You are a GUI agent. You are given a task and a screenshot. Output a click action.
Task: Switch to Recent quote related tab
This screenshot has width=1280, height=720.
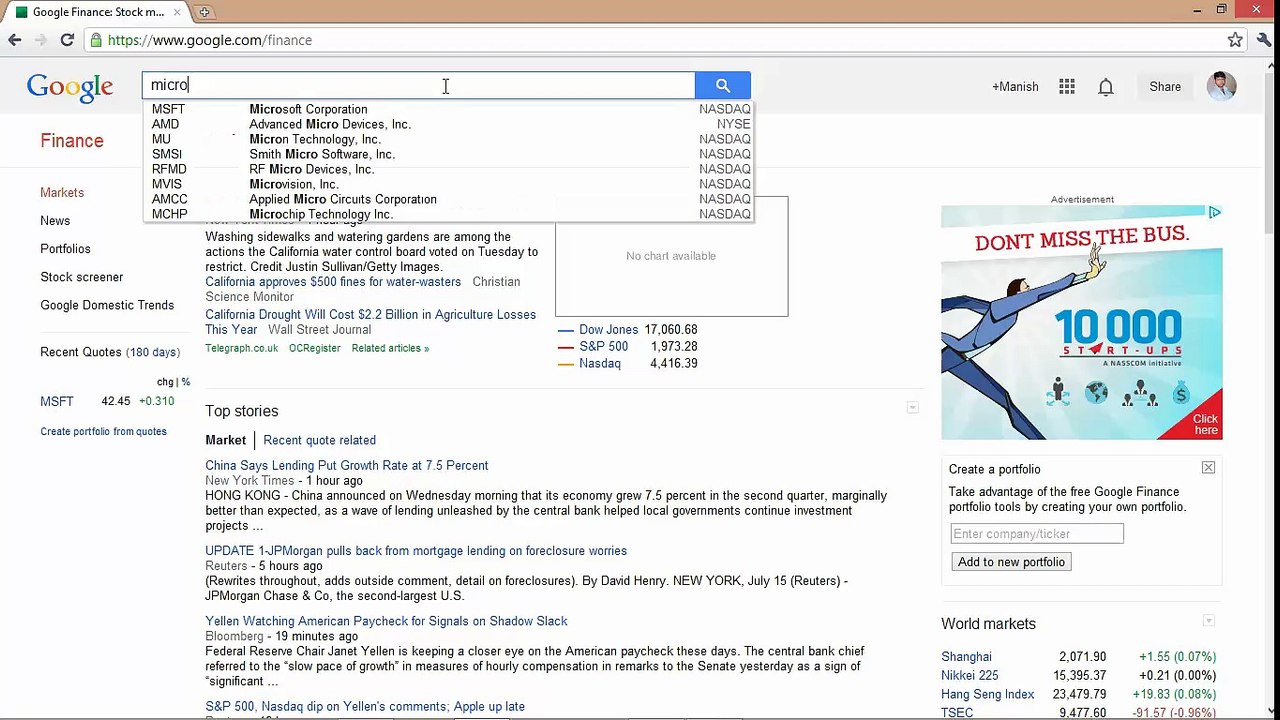(x=319, y=440)
